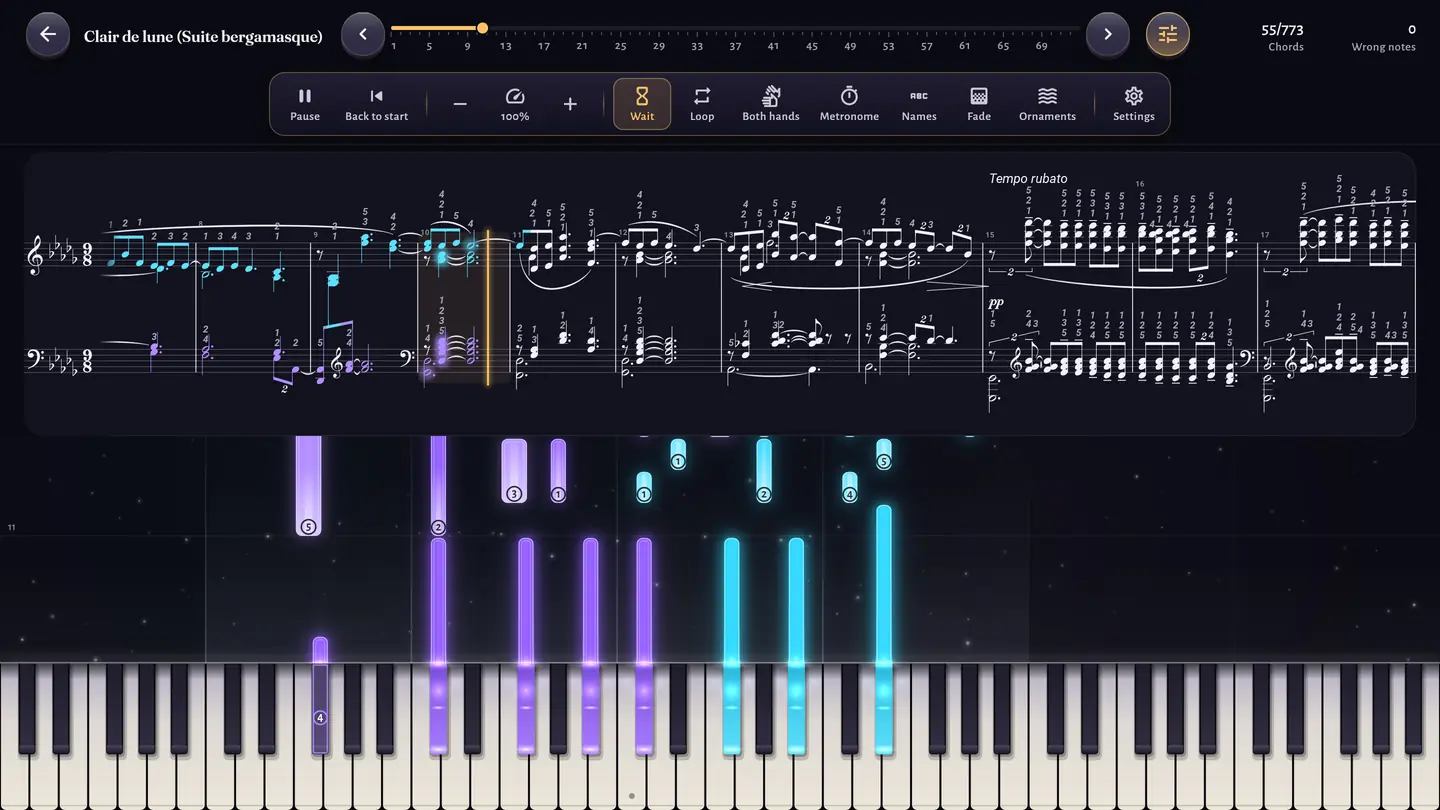Click the 100% speed gauge icon
This screenshot has height=810, width=1440.
coord(515,104)
